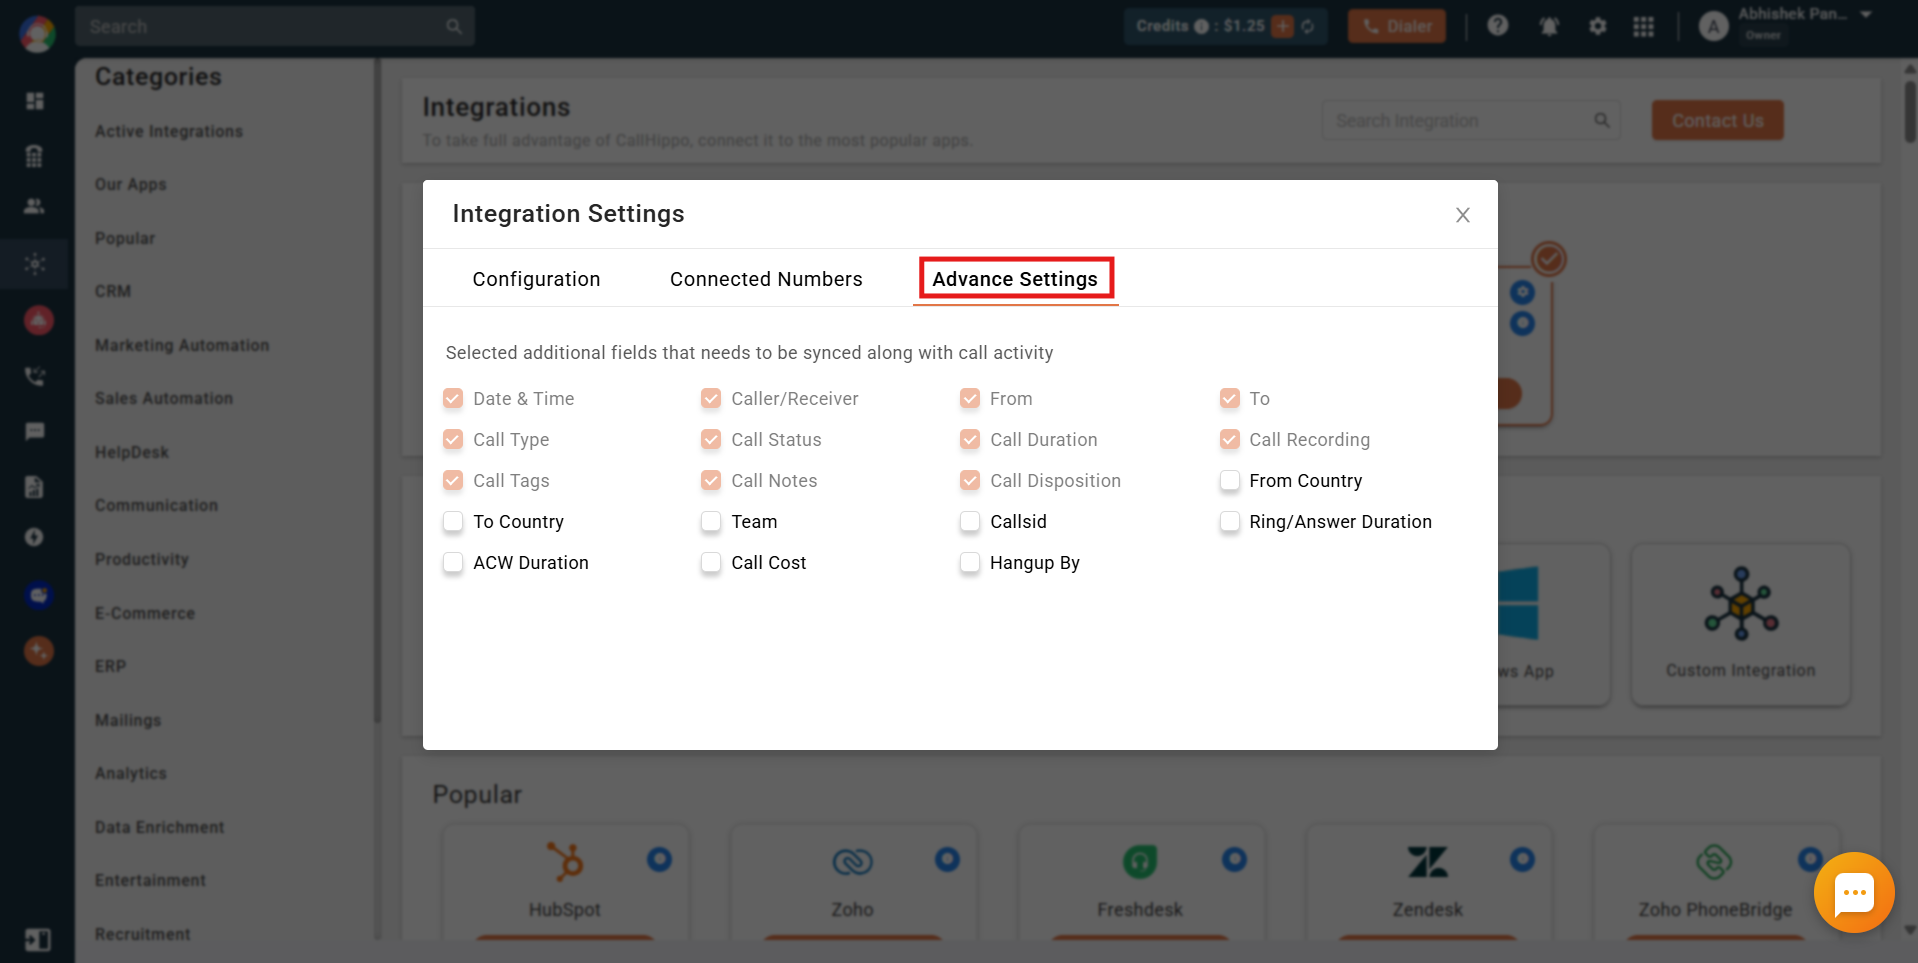Uncheck Call Type field

tap(453, 440)
